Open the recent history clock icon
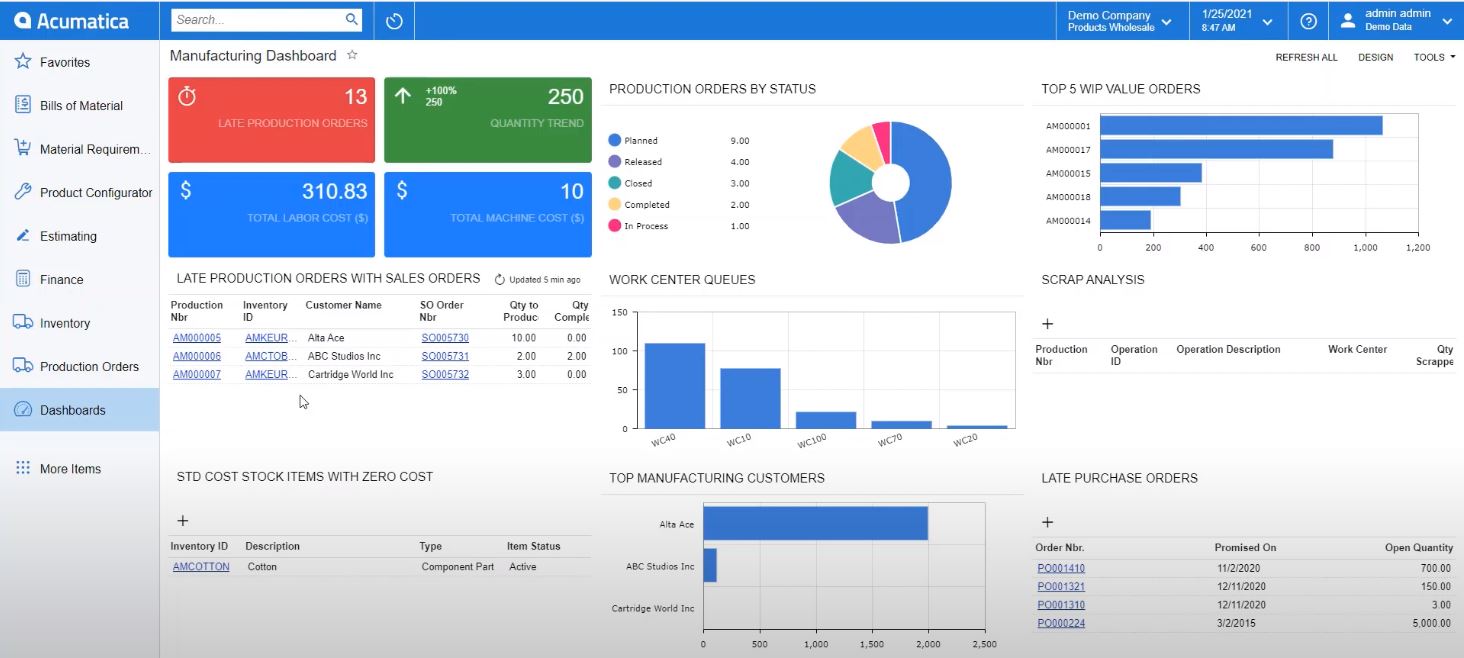This screenshot has height=658, width=1464. (x=394, y=20)
